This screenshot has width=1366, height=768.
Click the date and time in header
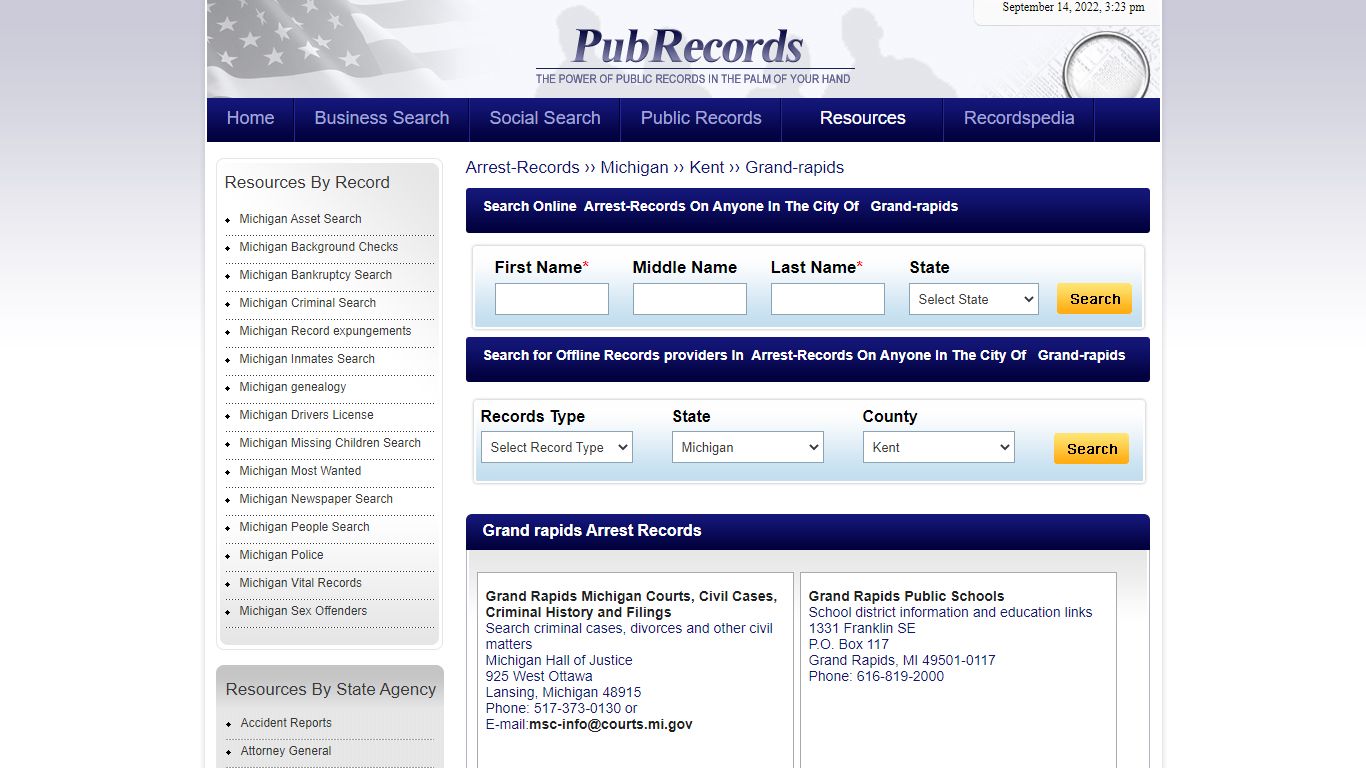[x=1073, y=7]
